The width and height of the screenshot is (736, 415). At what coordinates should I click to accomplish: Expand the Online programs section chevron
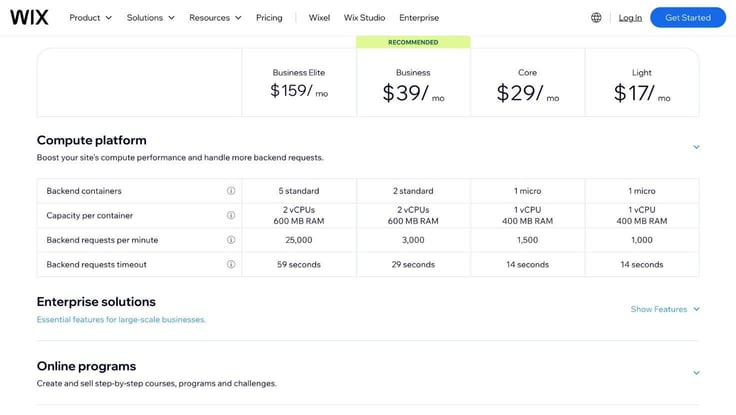point(697,373)
